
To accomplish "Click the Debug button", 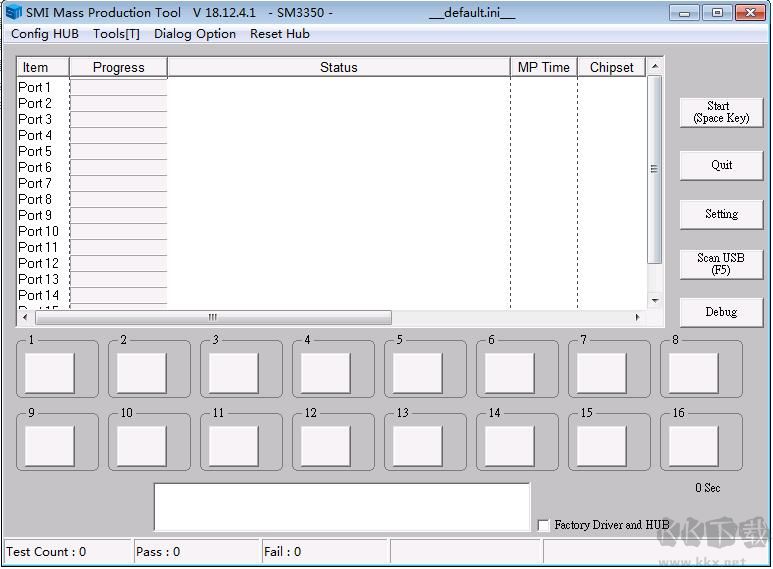I will pos(721,312).
